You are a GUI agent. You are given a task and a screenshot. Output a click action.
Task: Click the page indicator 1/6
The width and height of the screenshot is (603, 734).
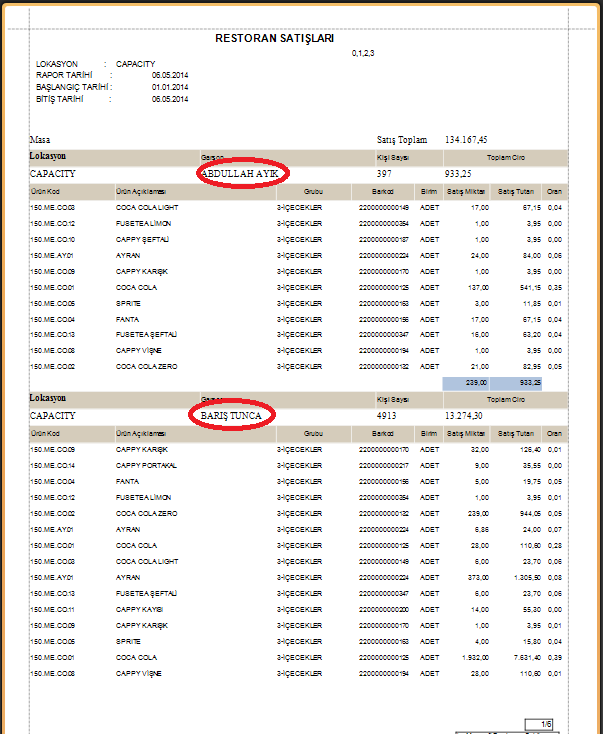point(540,725)
